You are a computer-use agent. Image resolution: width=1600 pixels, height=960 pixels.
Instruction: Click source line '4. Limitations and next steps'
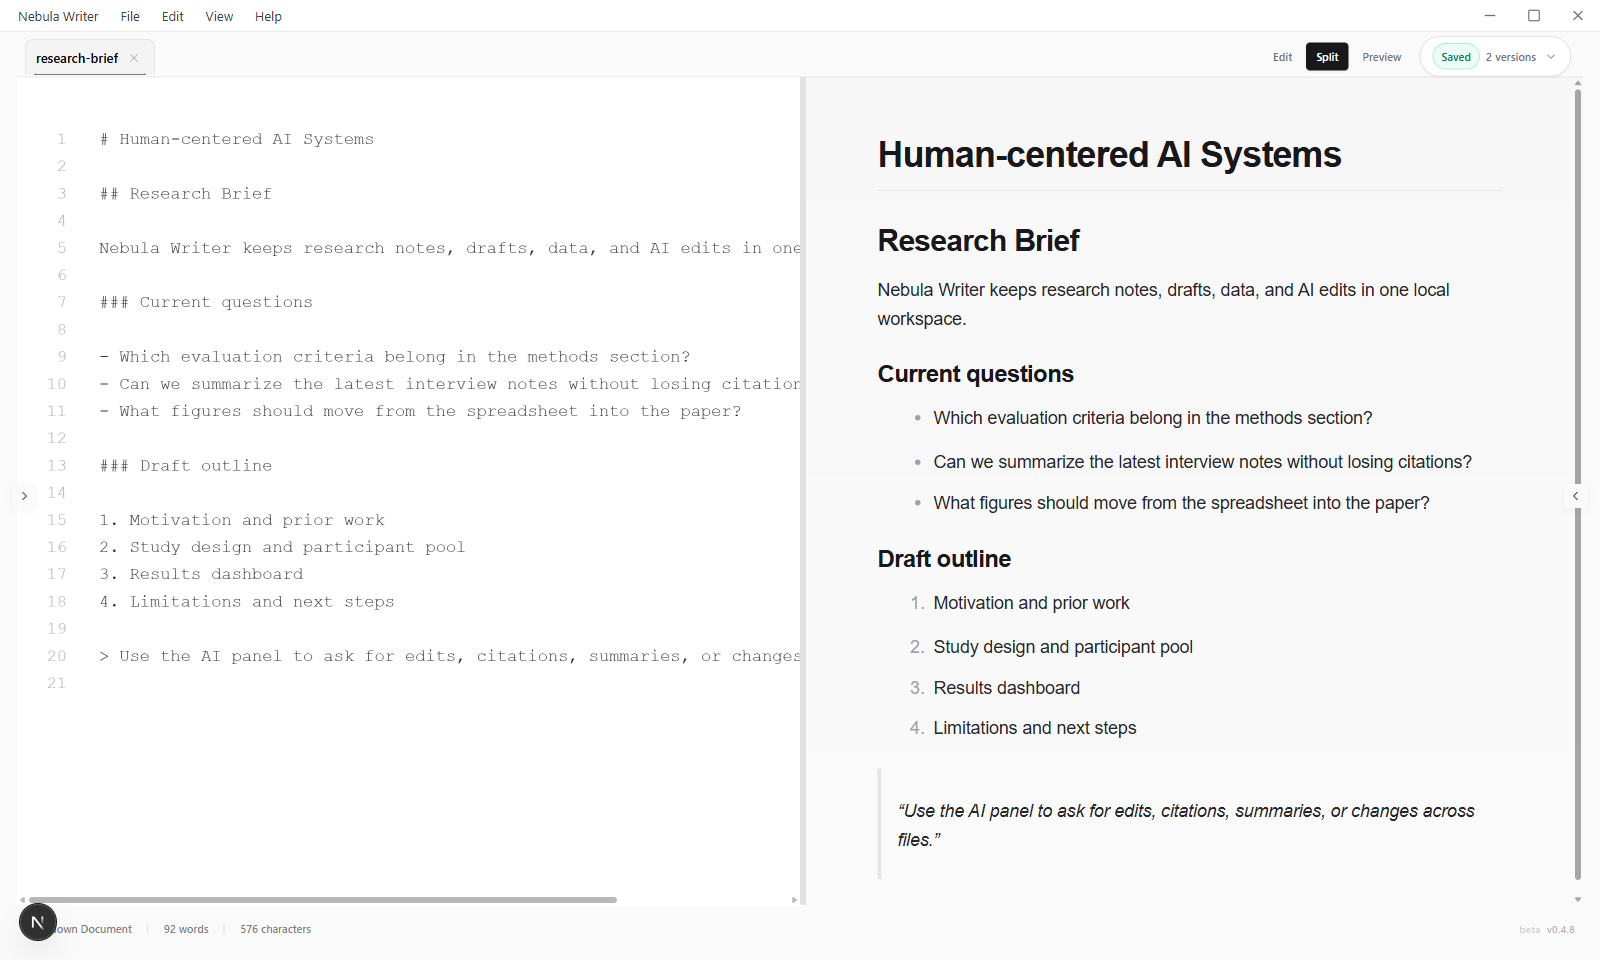246,602
